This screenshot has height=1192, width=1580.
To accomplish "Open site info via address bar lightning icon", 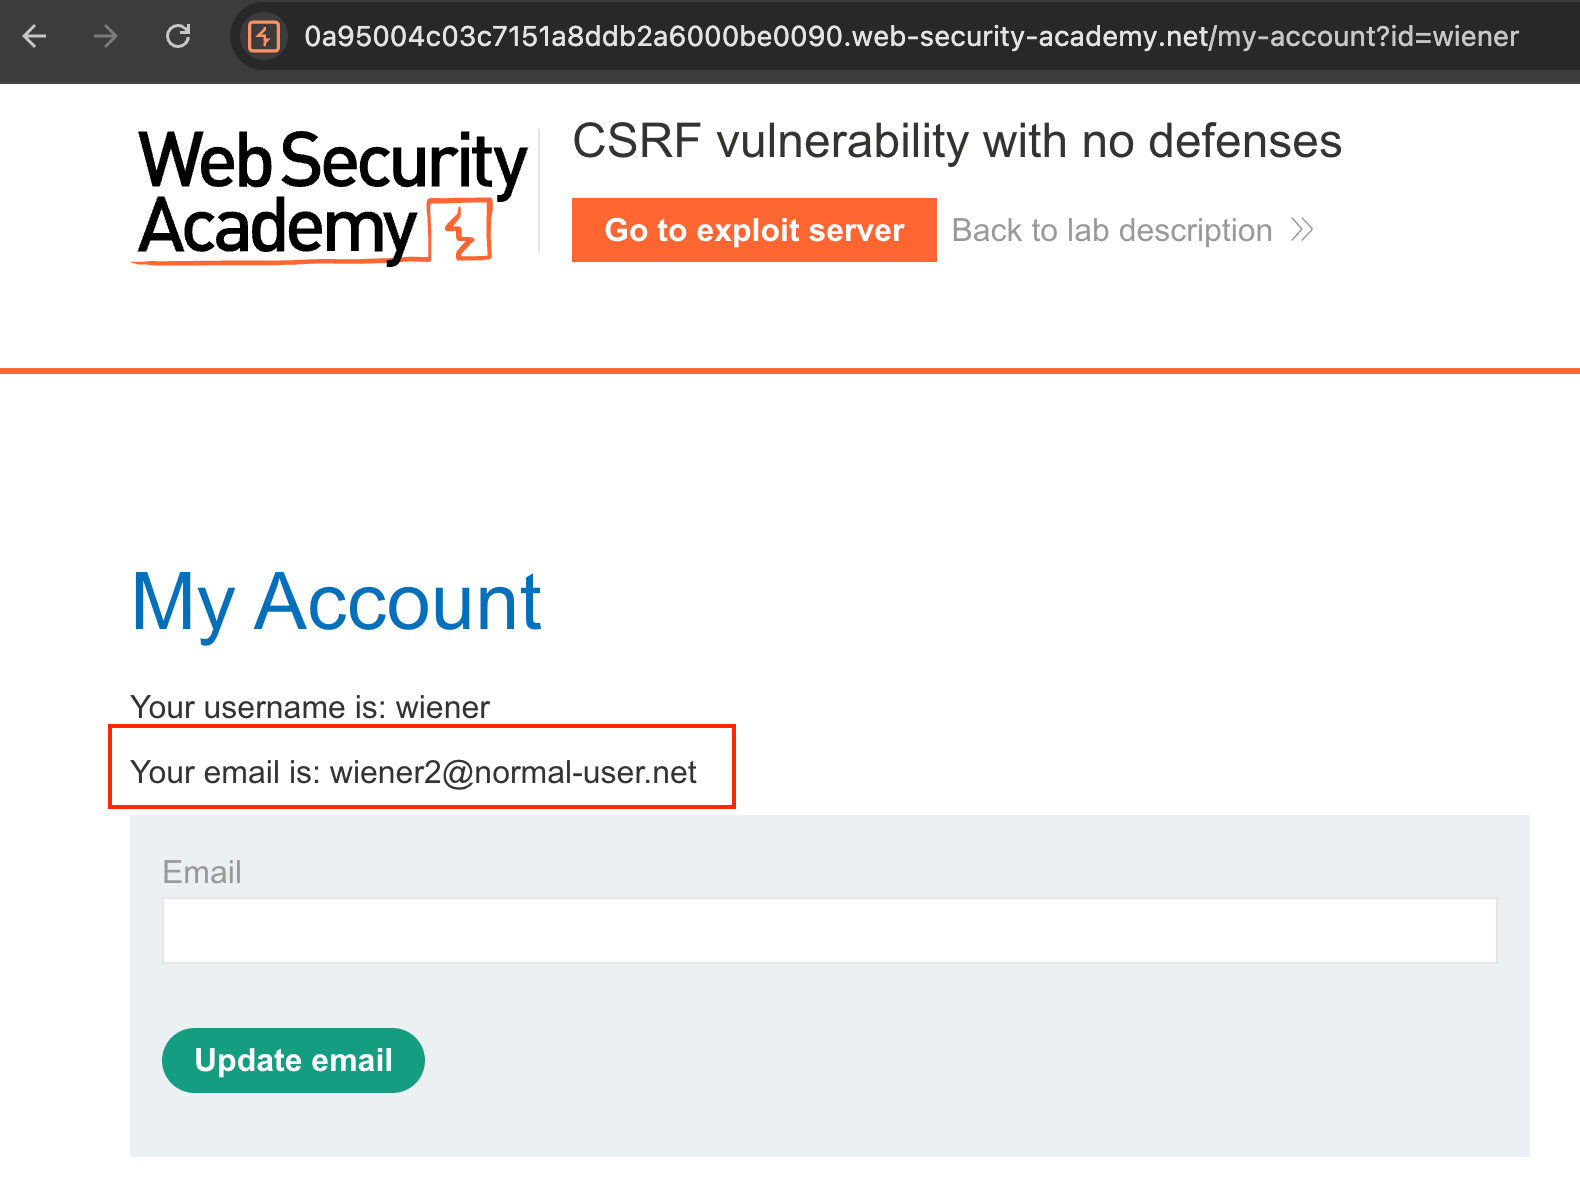I will [x=264, y=37].
